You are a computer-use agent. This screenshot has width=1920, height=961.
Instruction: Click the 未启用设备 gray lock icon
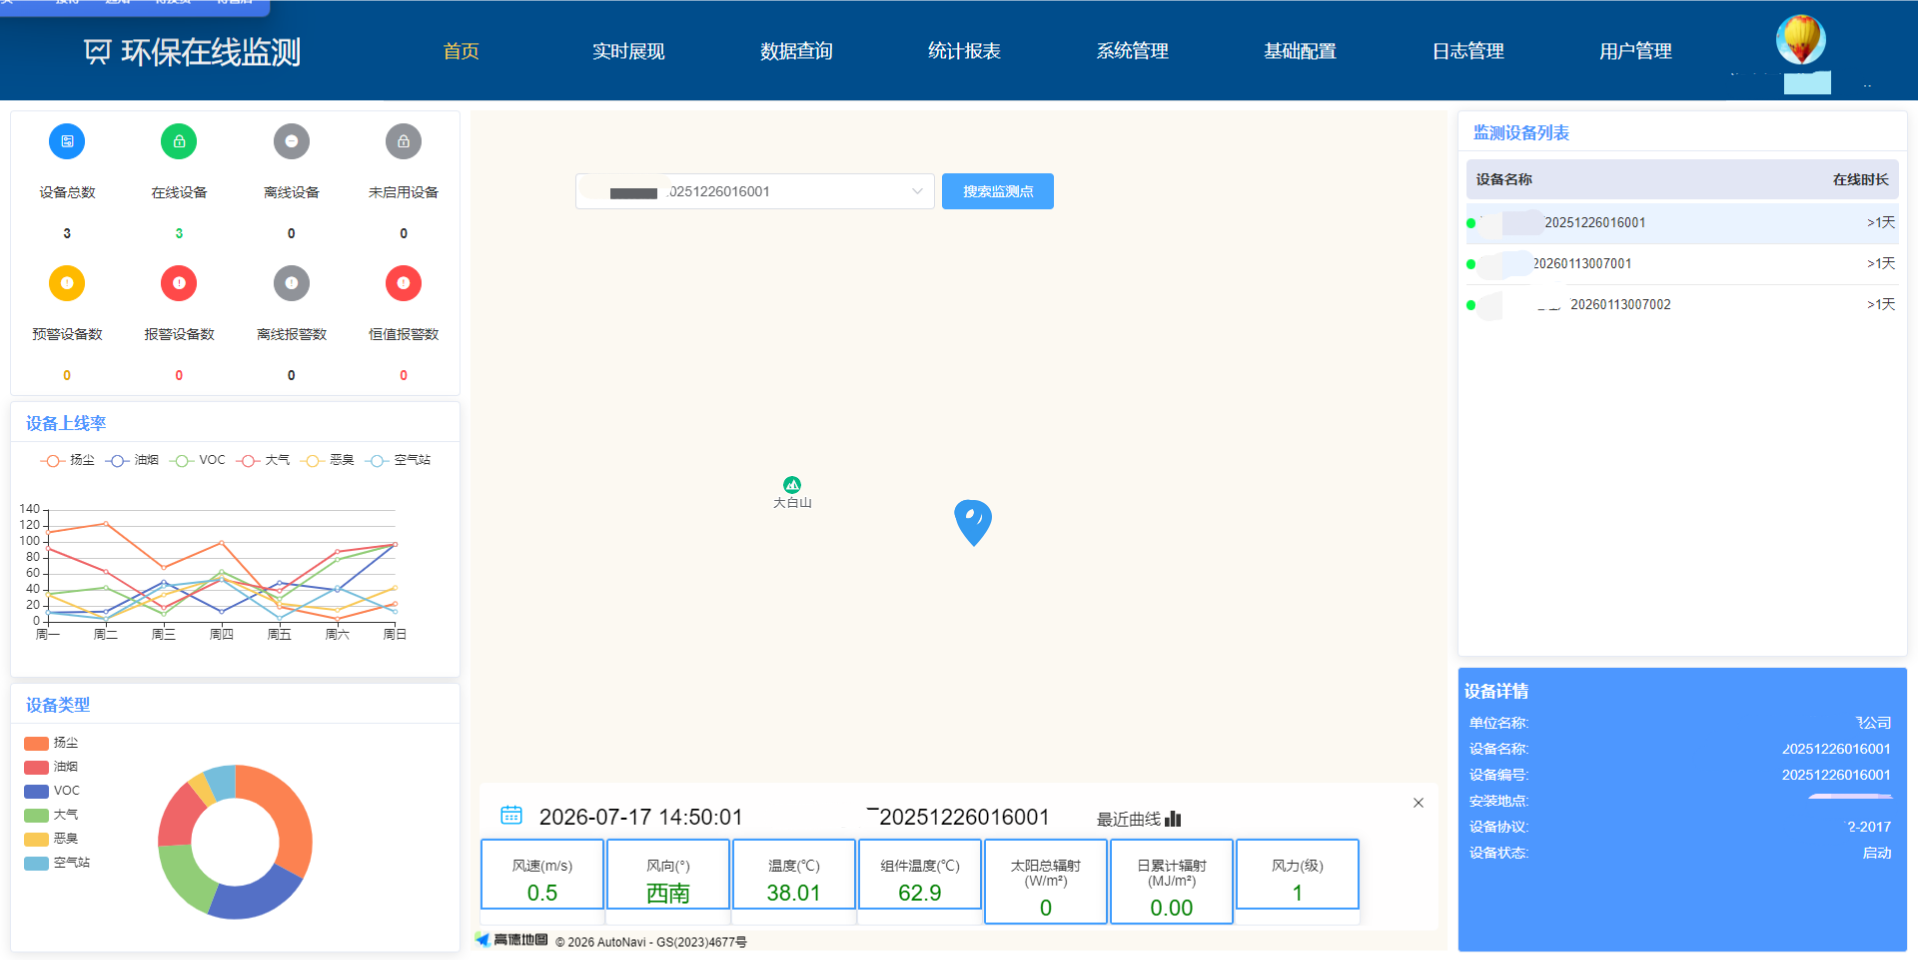point(403,142)
